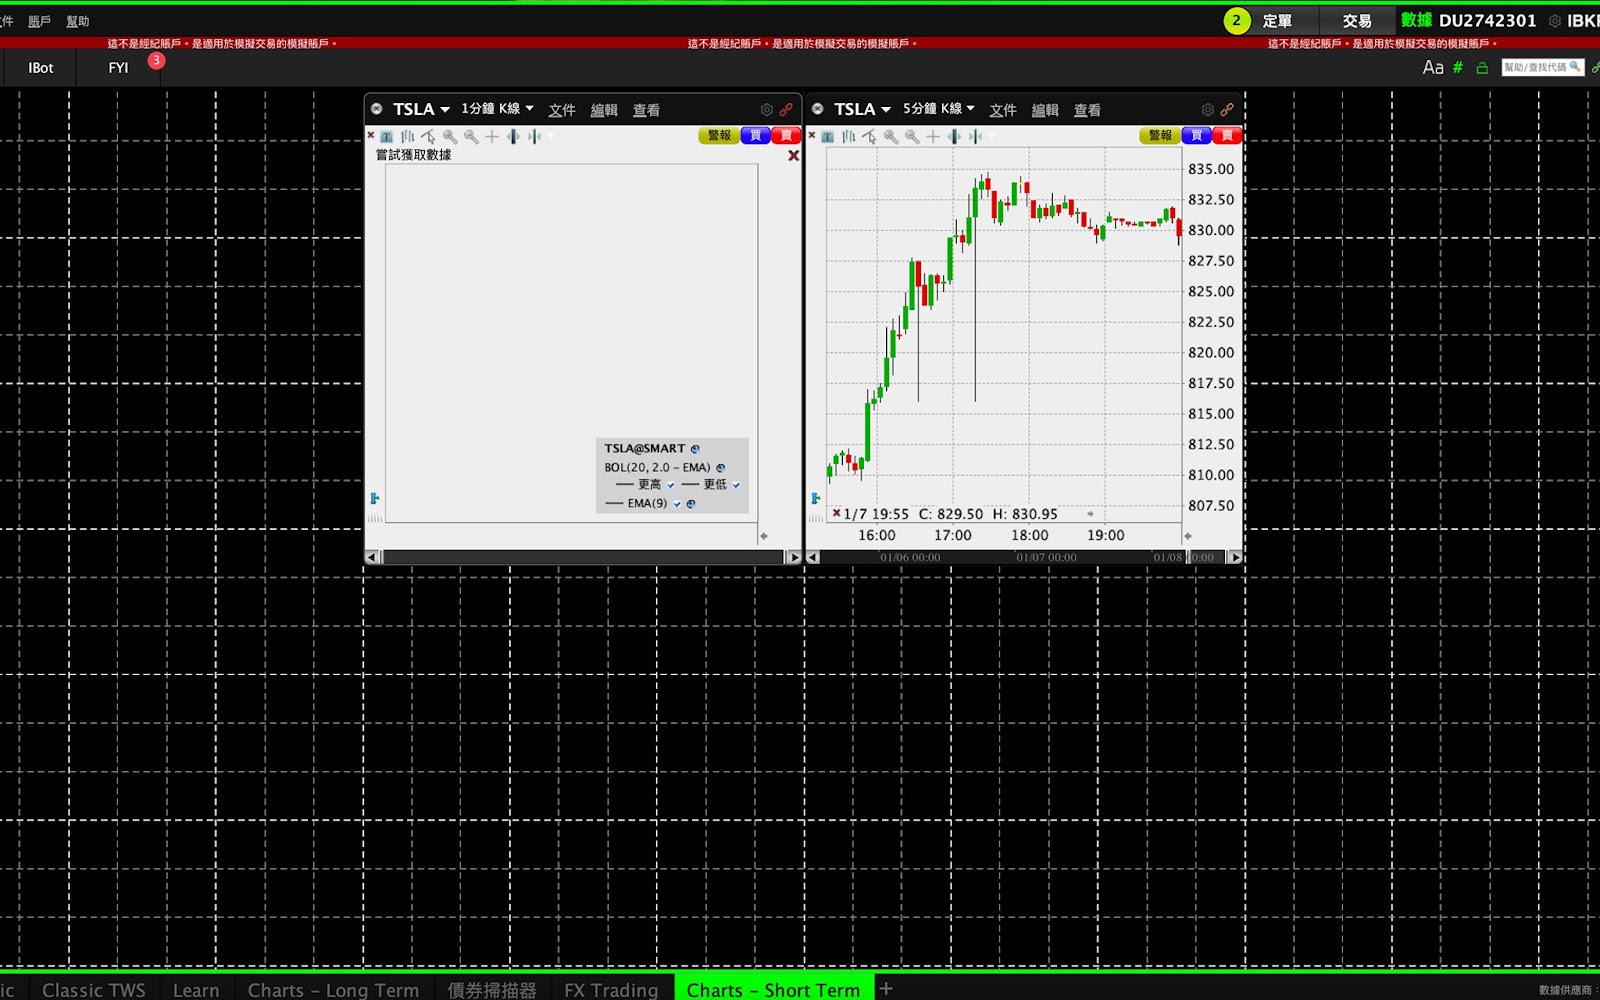Screen dimensions: 1600x1000
Task: Open 5分鐘 K線 interval dropdown
Action: 938,108
